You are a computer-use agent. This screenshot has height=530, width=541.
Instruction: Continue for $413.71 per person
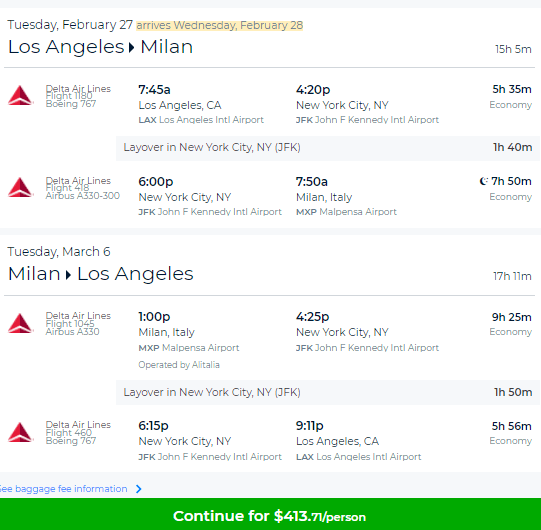270,514
